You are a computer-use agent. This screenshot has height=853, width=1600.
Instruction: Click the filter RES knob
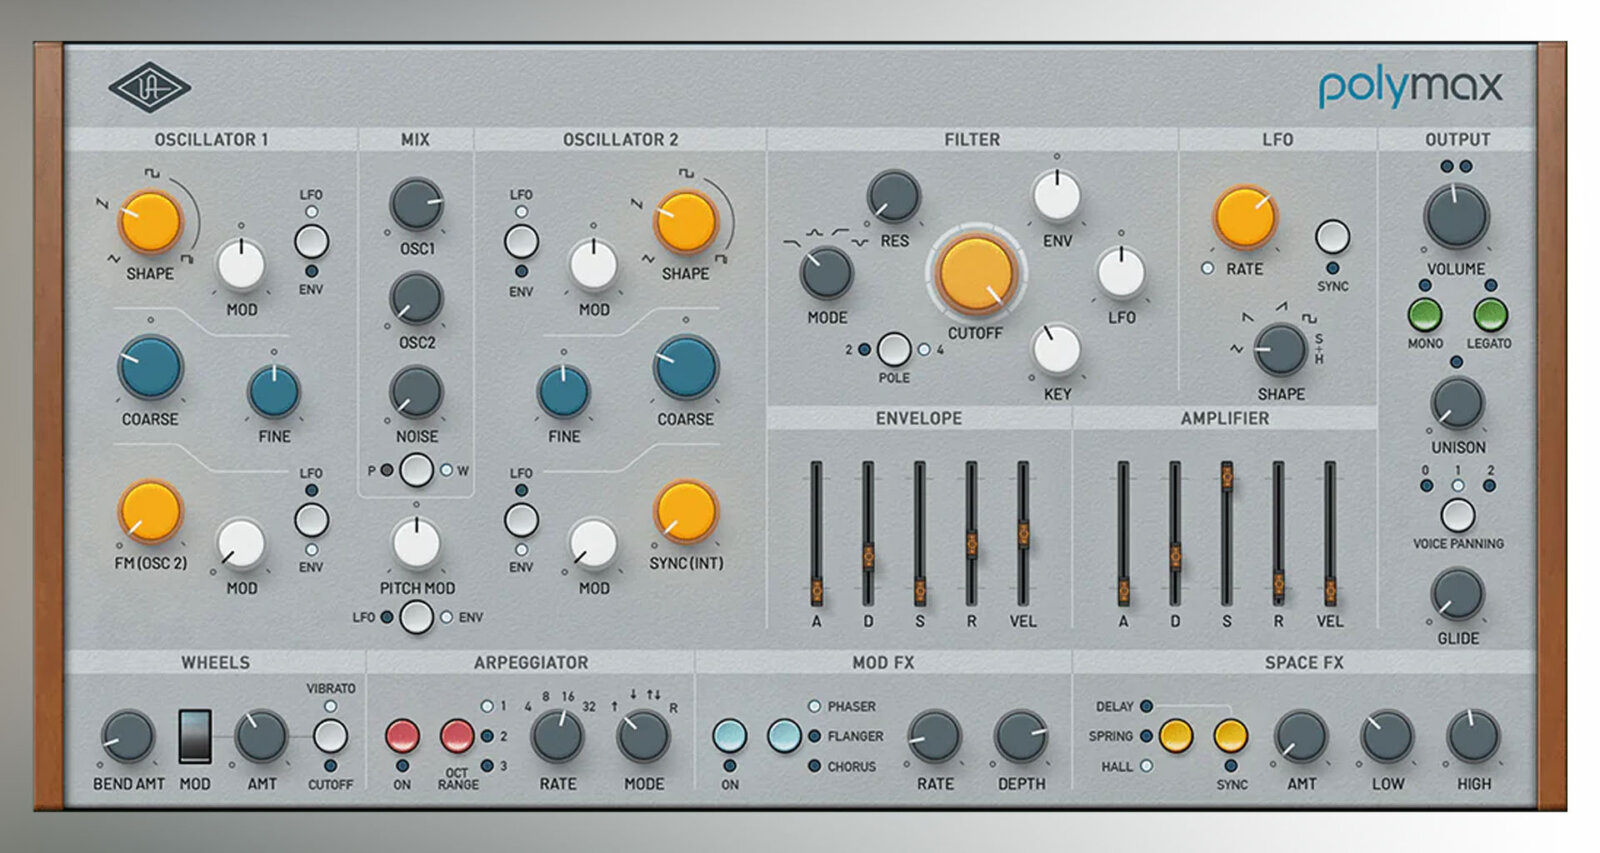point(893,196)
